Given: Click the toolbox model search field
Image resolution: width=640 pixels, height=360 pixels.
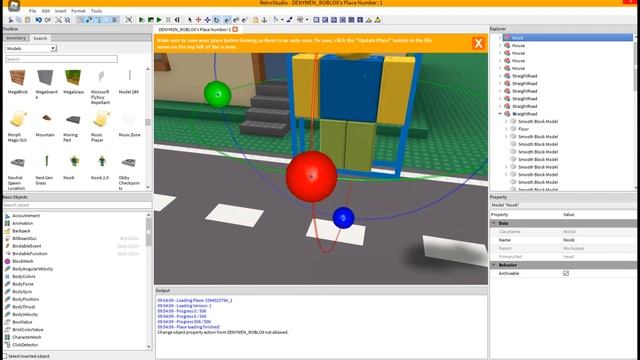Looking at the screenshot, I should point(61,59).
